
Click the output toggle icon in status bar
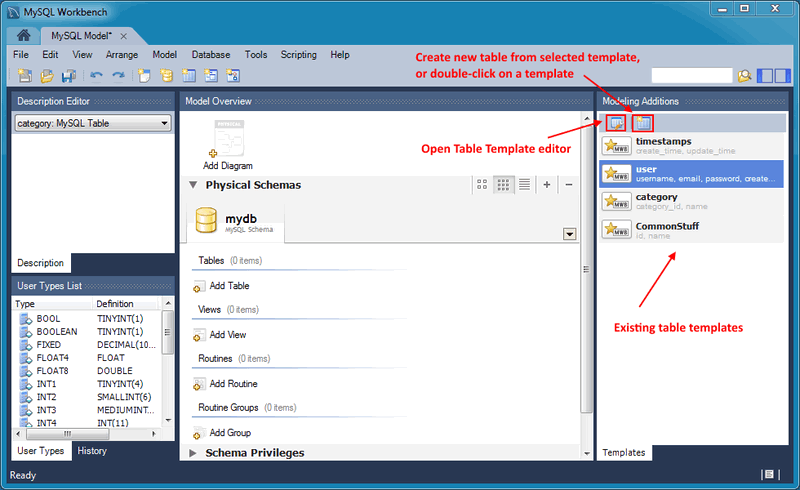770,474
